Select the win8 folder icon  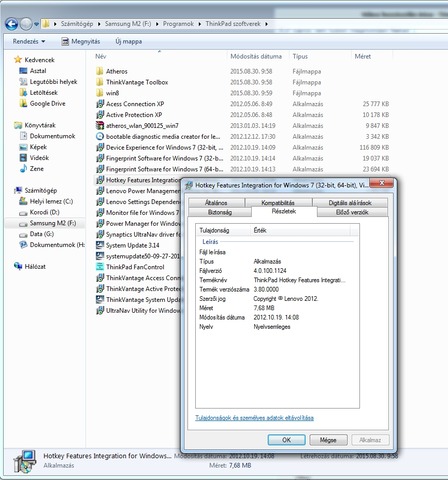pyautogui.click(x=100, y=93)
